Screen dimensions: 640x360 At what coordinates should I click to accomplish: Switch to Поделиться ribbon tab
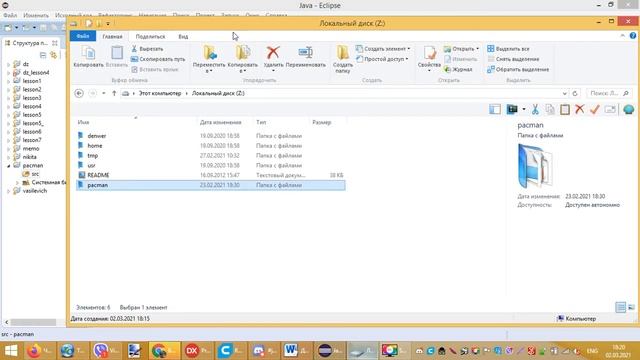tap(150, 36)
